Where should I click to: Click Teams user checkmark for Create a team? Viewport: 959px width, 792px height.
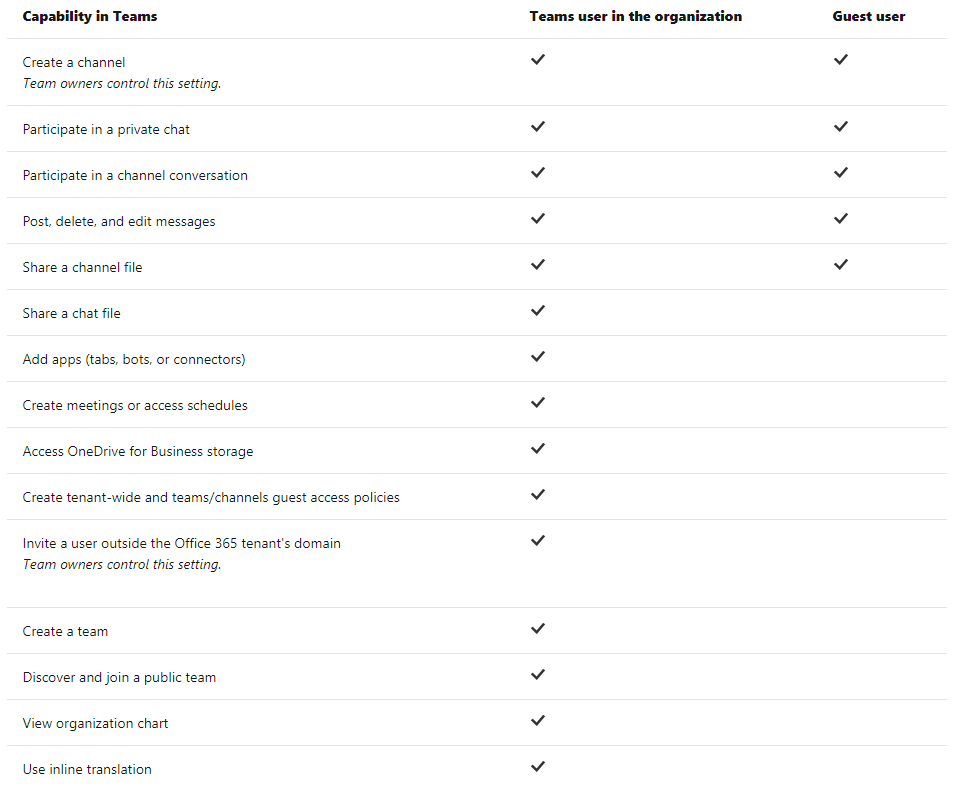[538, 629]
